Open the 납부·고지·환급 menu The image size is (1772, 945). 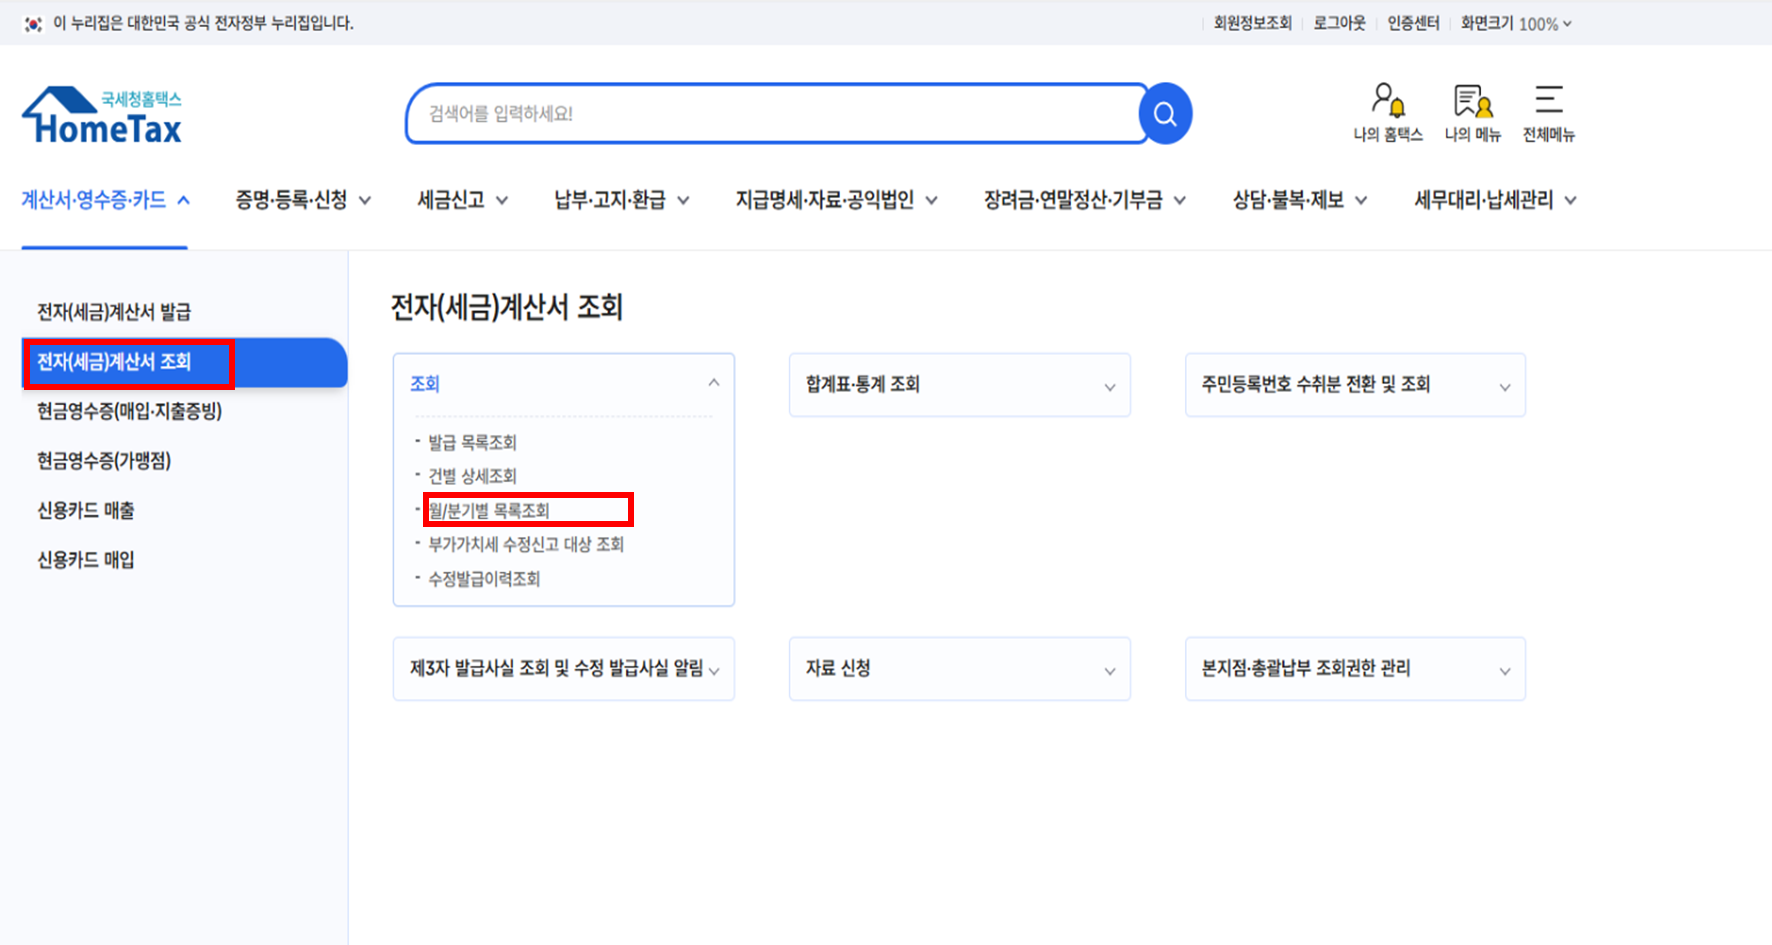pyautogui.click(x=621, y=200)
